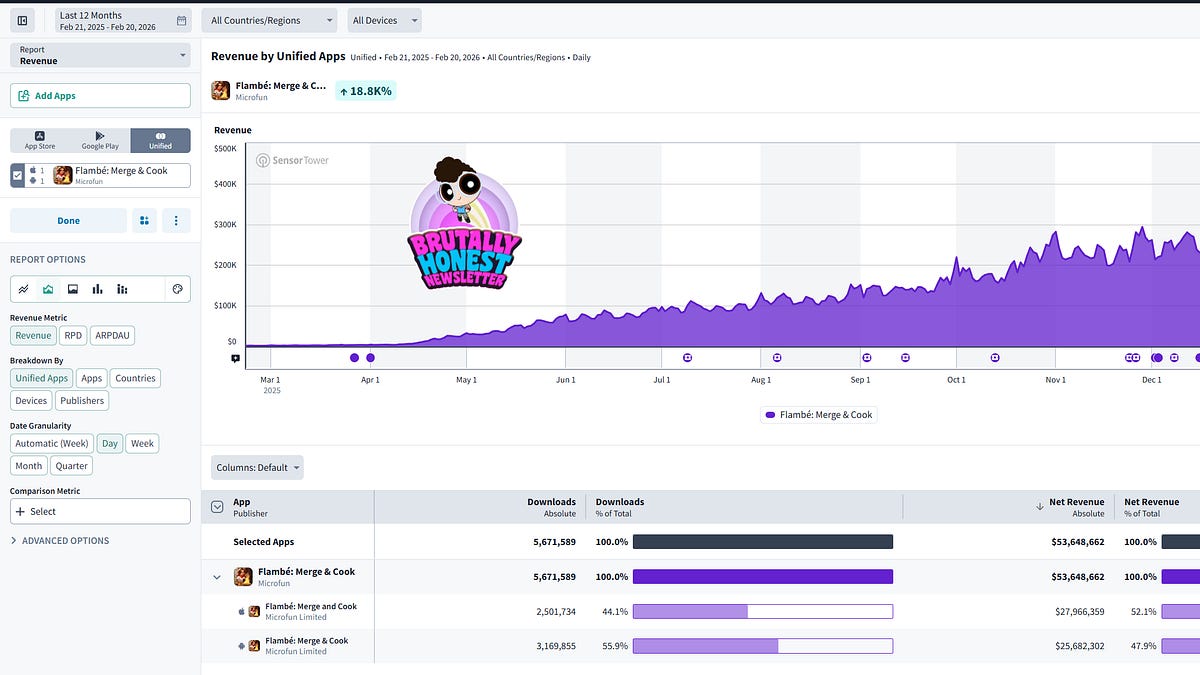Click the Apple icon in Merge and Cook row
The width and height of the screenshot is (1200, 675).
241,611
